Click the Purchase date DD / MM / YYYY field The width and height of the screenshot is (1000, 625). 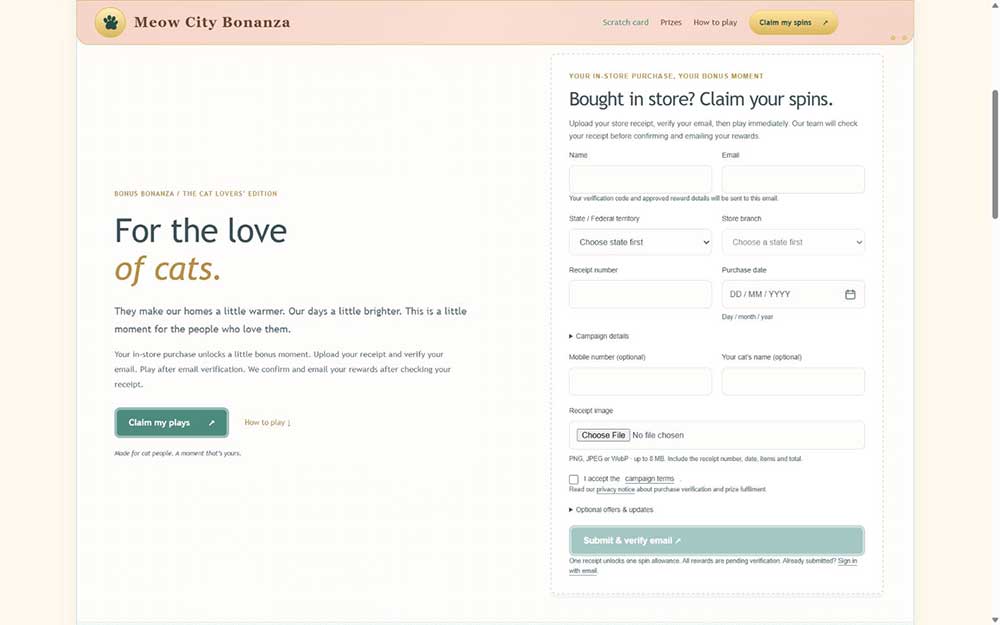pos(793,294)
